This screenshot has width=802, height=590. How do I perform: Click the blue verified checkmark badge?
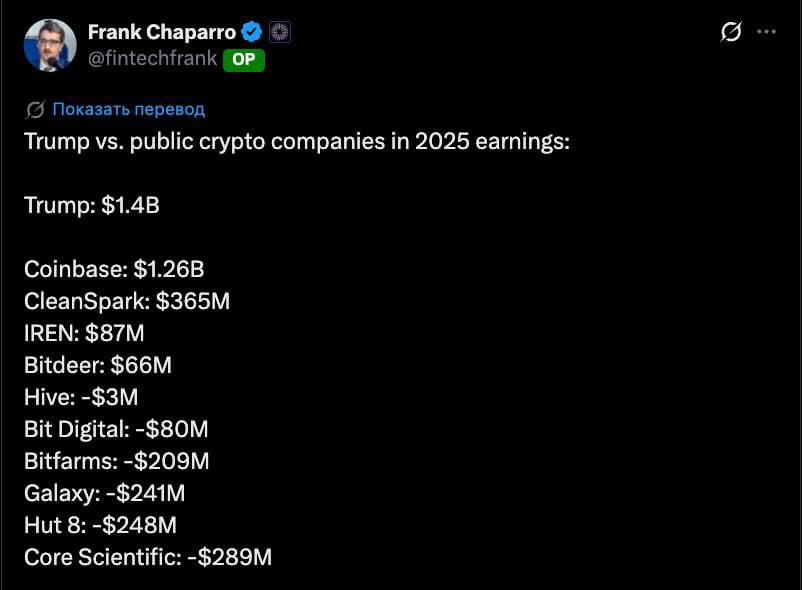[252, 32]
